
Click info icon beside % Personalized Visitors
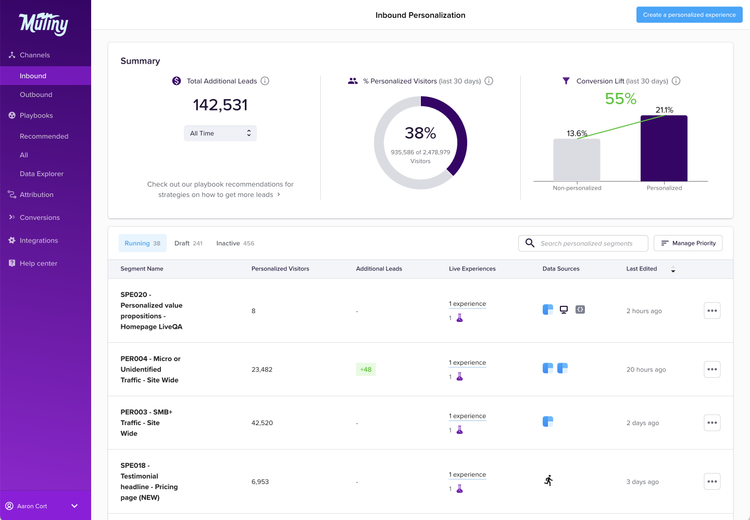coord(488,81)
